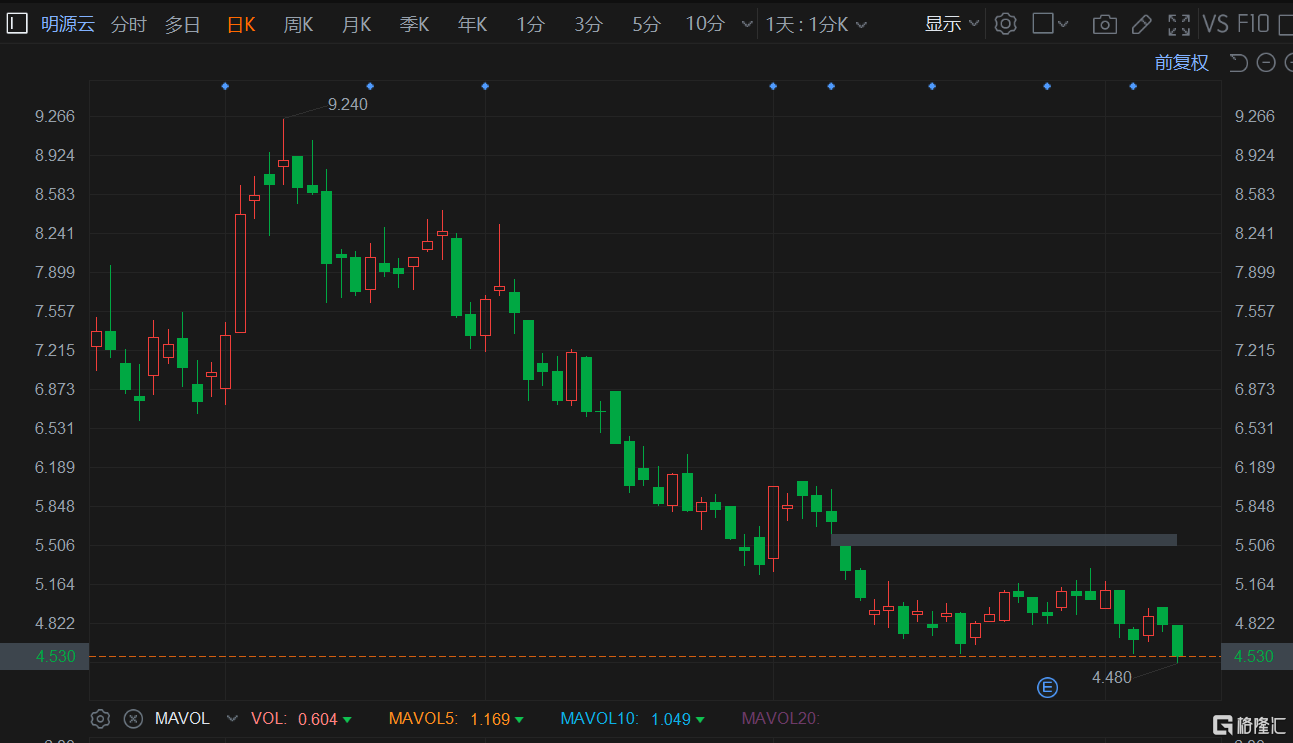Switch to the 10分 minute chart
The width and height of the screenshot is (1293, 743).
[x=705, y=24]
